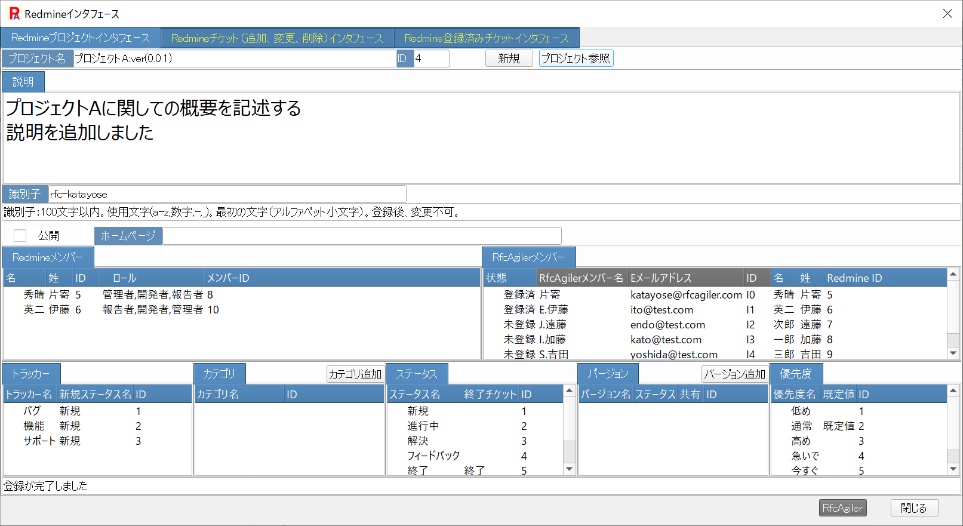Click the 優先度 list scroll down arrow
This screenshot has width=963, height=526.
953,469
